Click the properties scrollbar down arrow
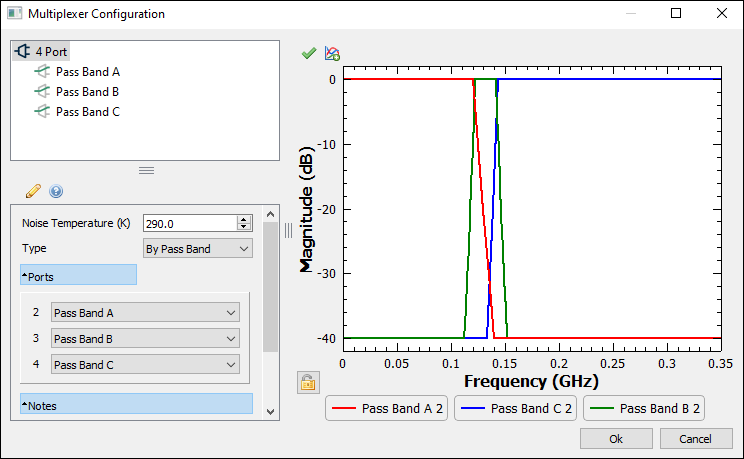 [270, 412]
